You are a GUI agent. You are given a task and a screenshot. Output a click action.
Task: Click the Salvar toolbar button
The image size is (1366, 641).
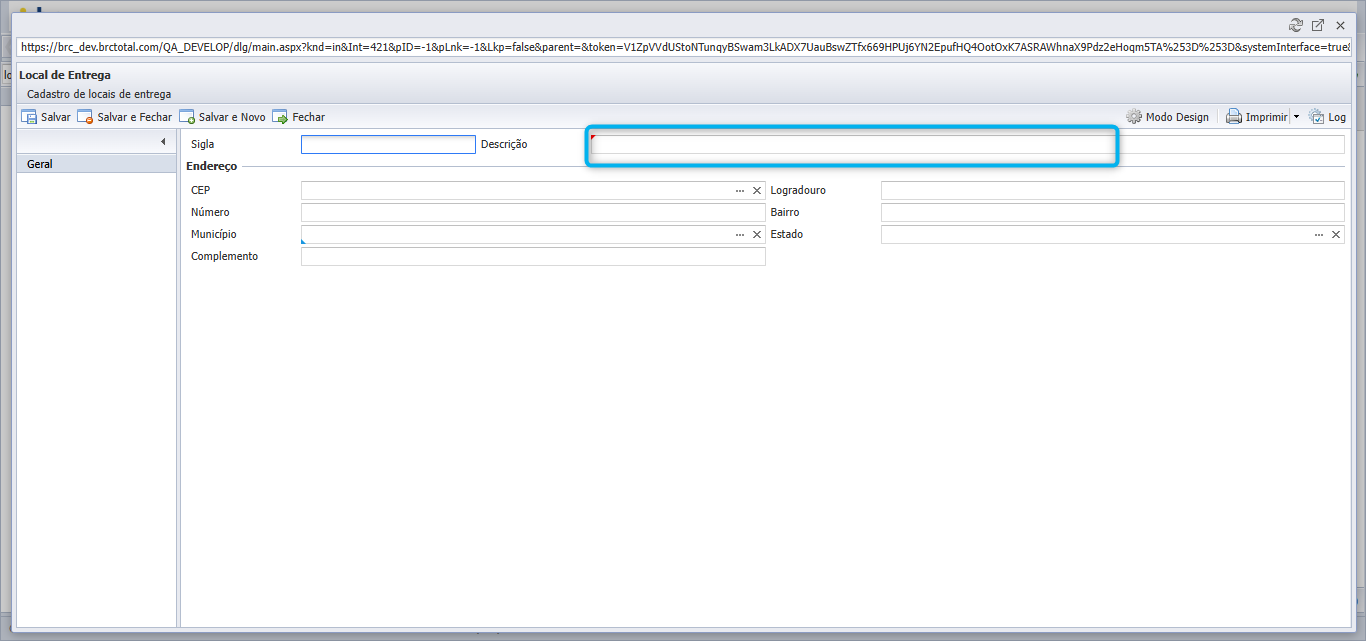(x=46, y=117)
